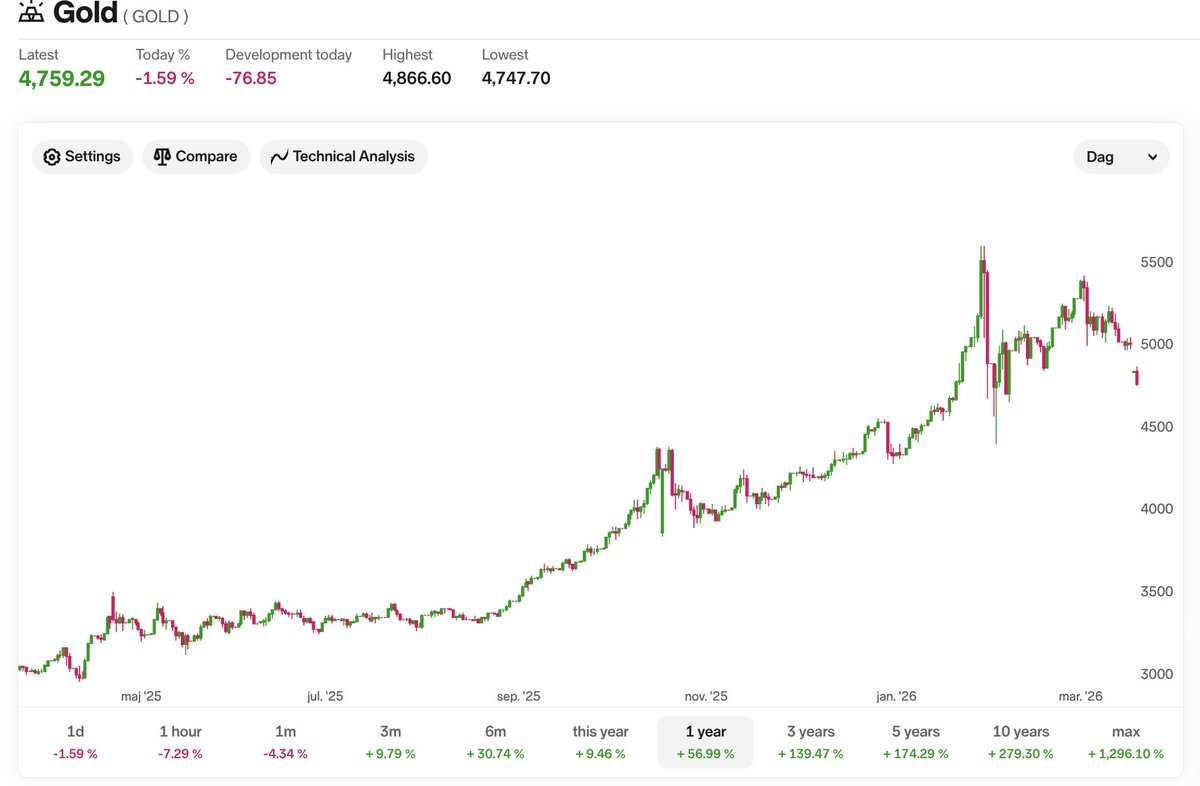Click the jul. '25 date axis label
1200x786 pixels.
325,696
